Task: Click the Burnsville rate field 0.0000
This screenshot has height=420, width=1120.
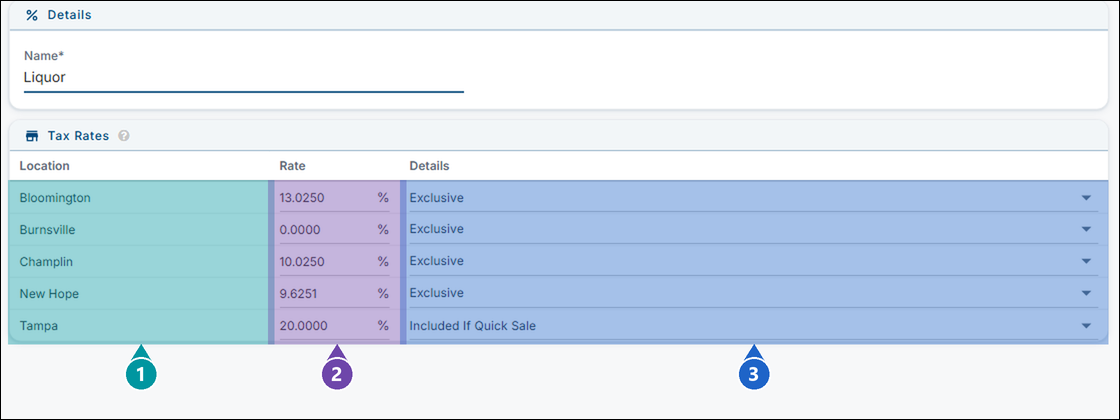Action: pyautogui.click(x=334, y=229)
